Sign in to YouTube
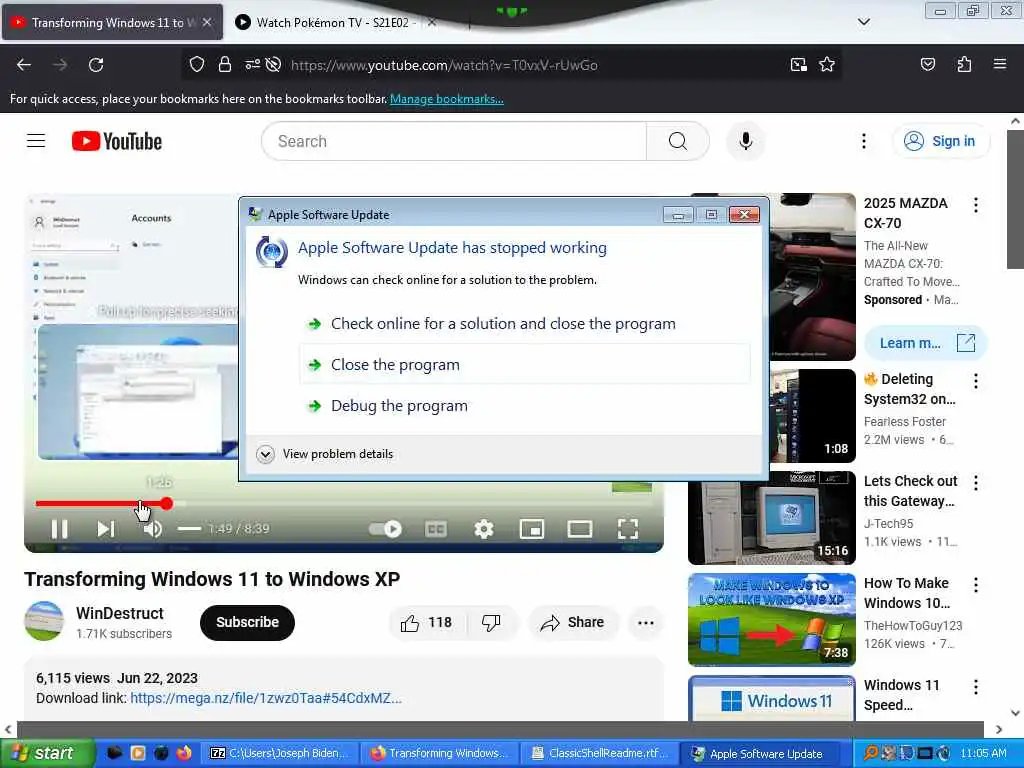 pyautogui.click(x=940, y=141)
